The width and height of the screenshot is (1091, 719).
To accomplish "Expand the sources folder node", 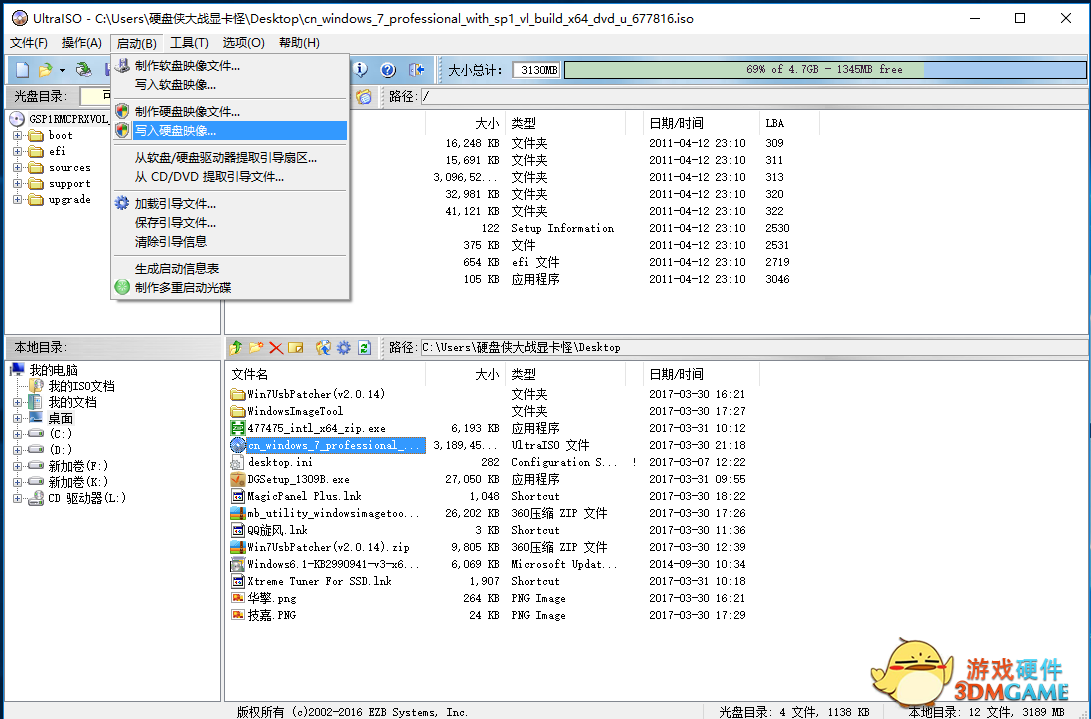I will 17,167.
